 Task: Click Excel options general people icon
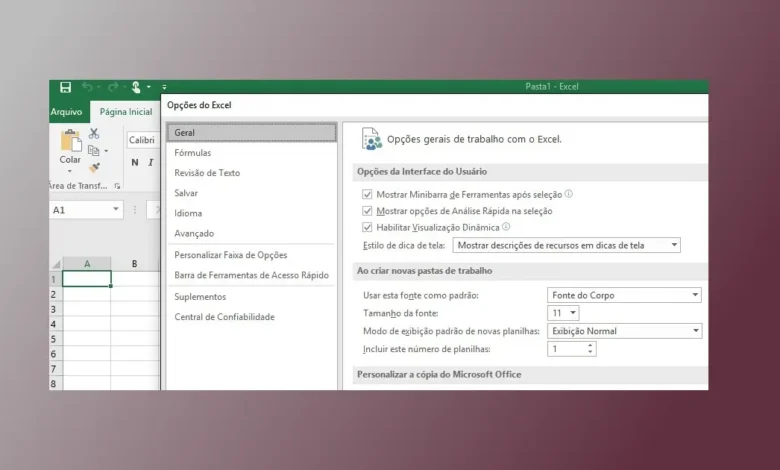point(372,139)
